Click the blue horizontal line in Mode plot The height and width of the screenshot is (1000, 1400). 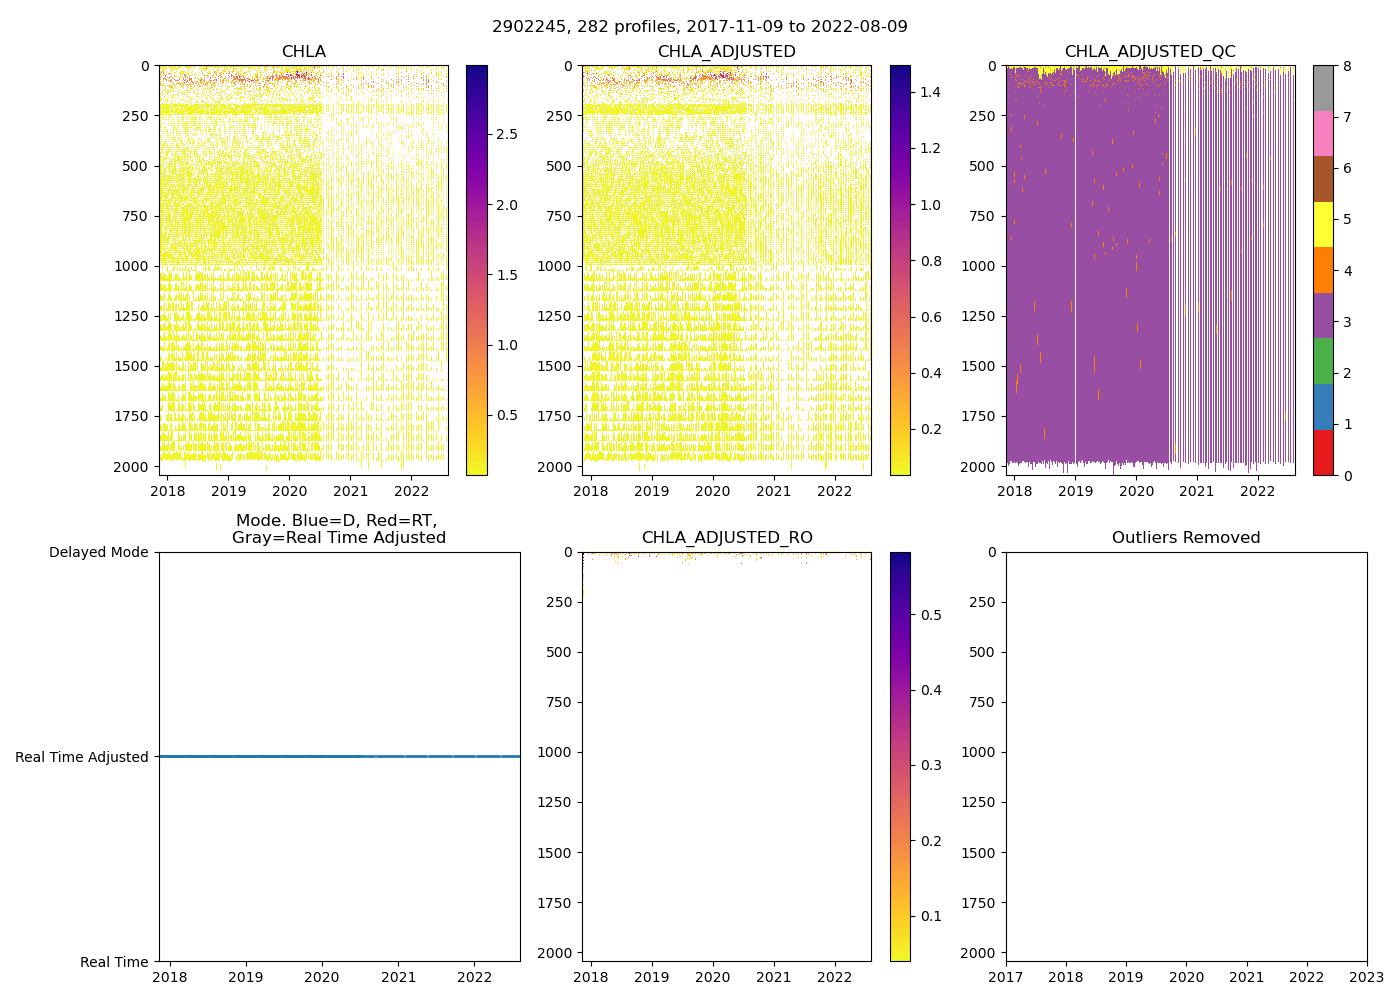tap(340, 757)
